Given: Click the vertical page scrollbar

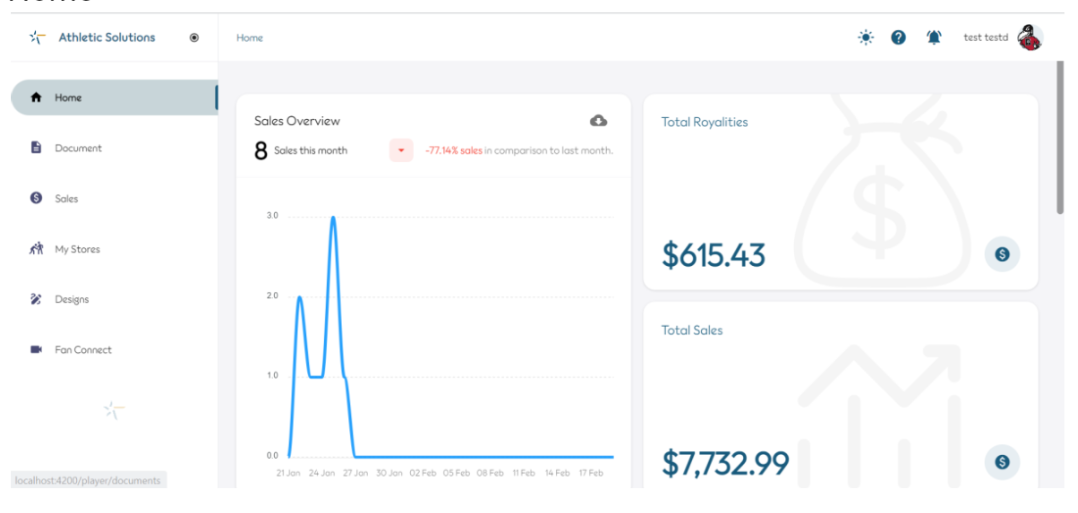Looking at the screenshot, I should point(1059,138).
